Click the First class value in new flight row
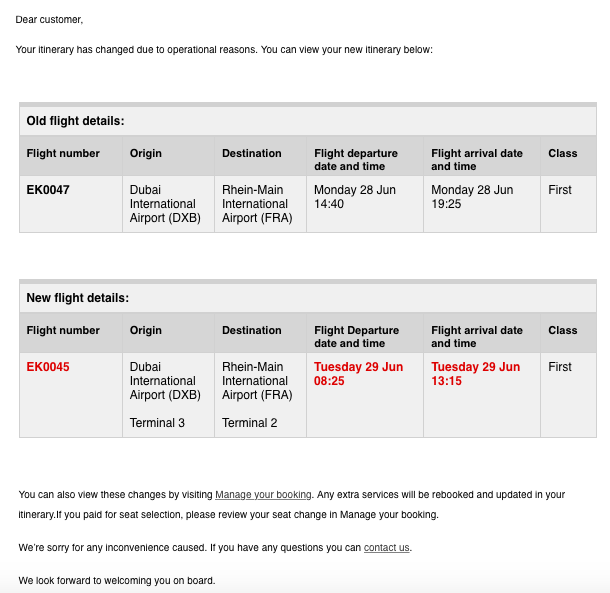610x593 pixels. point(560,367)
